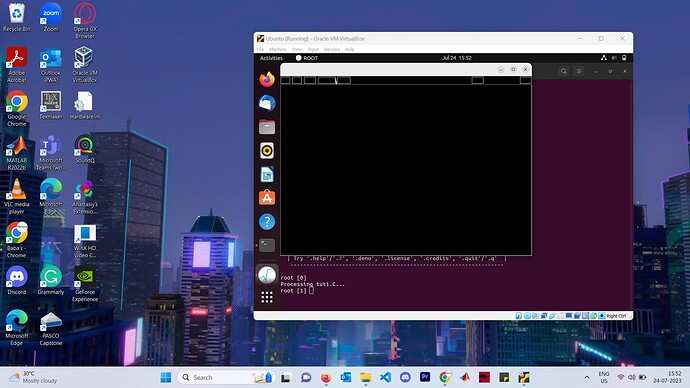Click VirtualBox audio status icon

click(x=536, y=316)
